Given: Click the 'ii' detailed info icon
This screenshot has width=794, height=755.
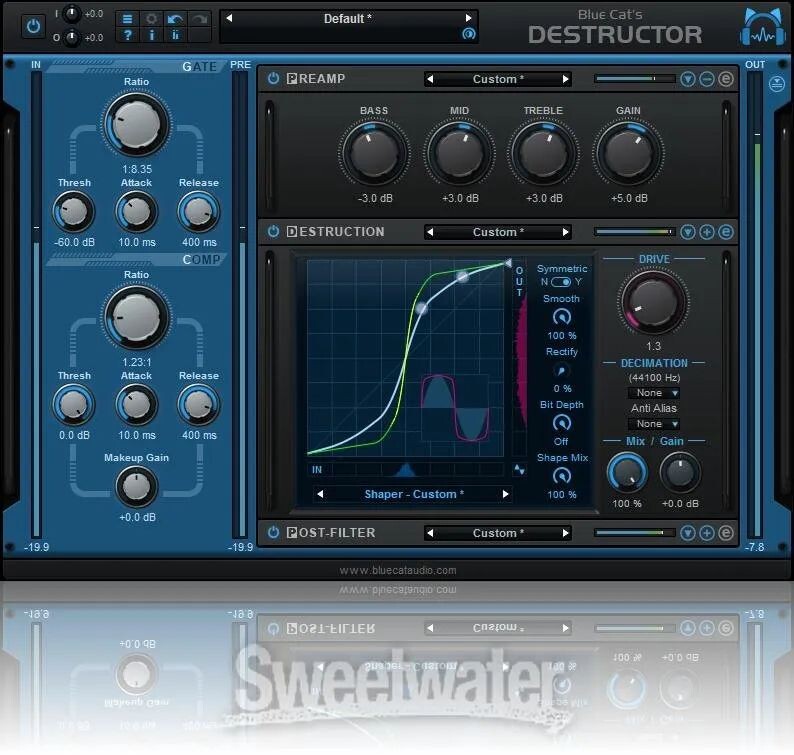Looking at the screenshot, I should pos(175,35).
